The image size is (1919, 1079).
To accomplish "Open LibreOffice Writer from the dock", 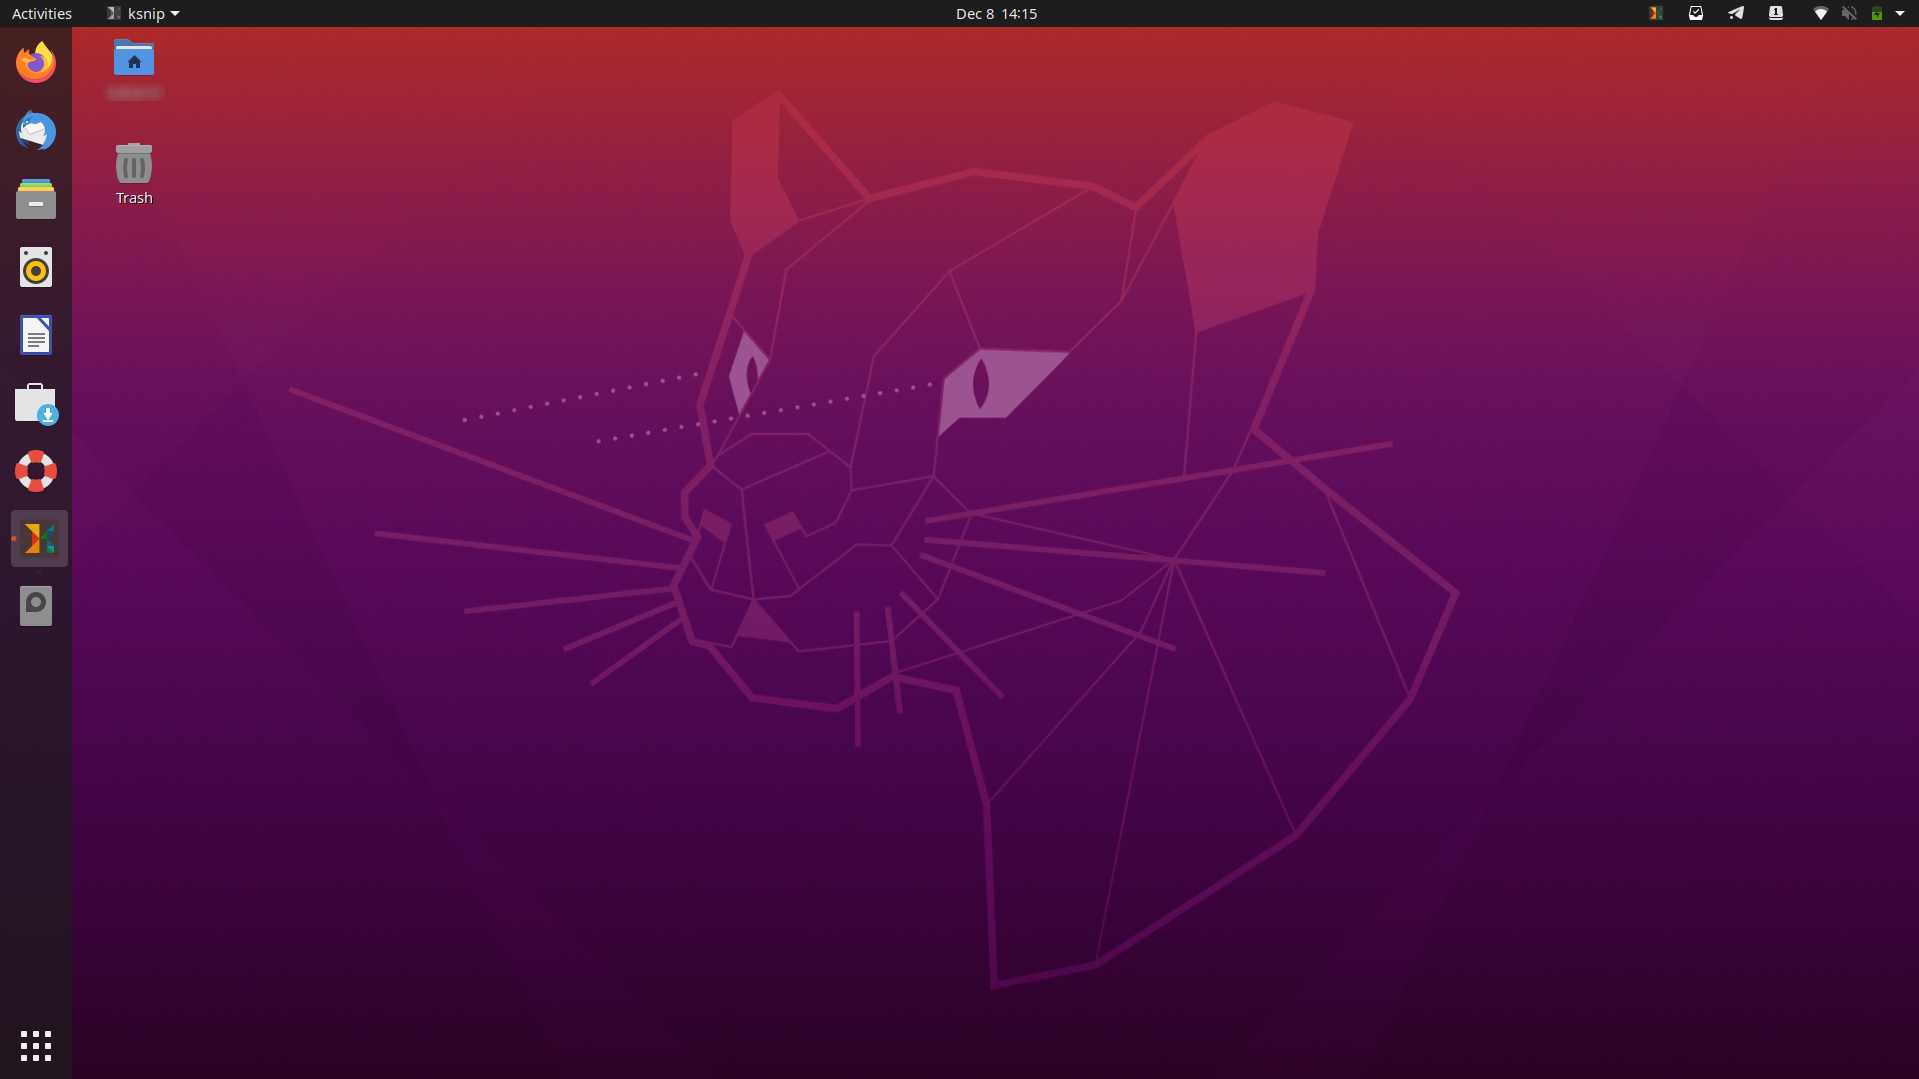I will (36, 335).
